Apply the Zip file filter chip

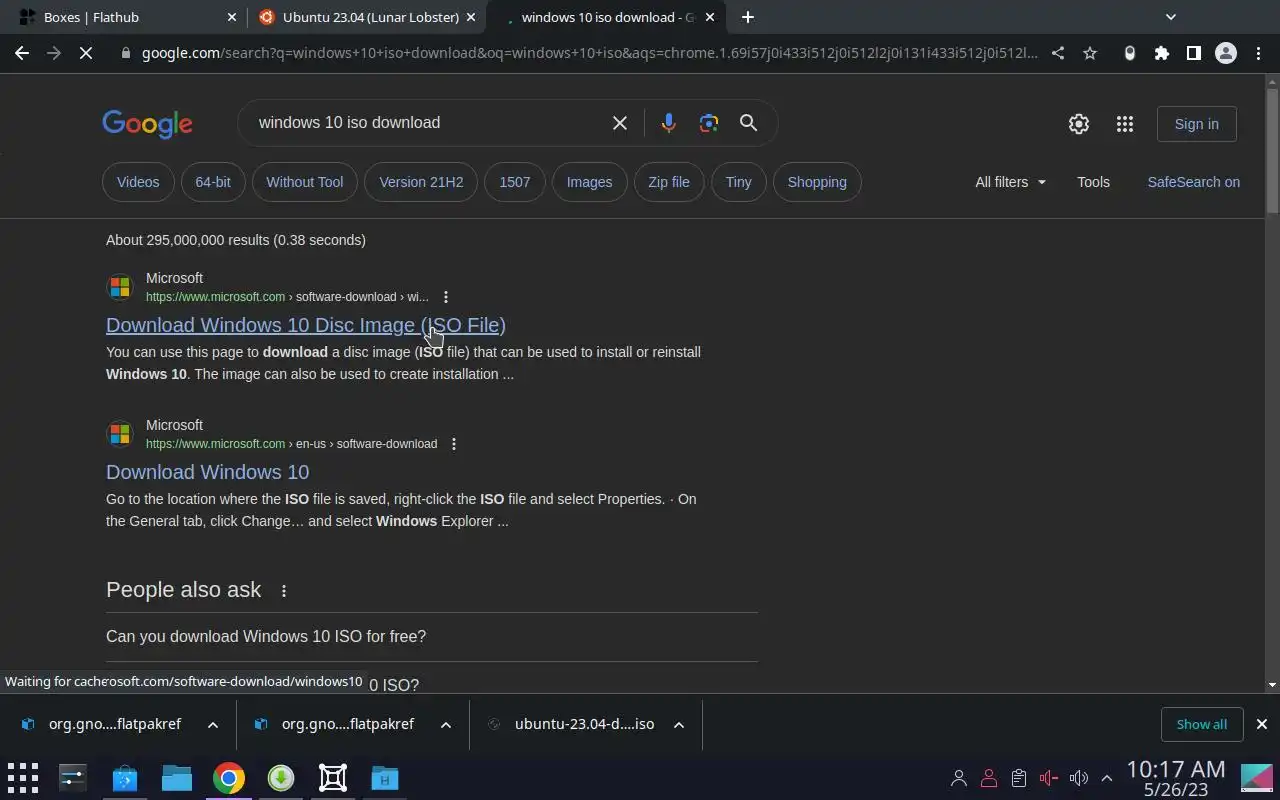pos(669,182)
